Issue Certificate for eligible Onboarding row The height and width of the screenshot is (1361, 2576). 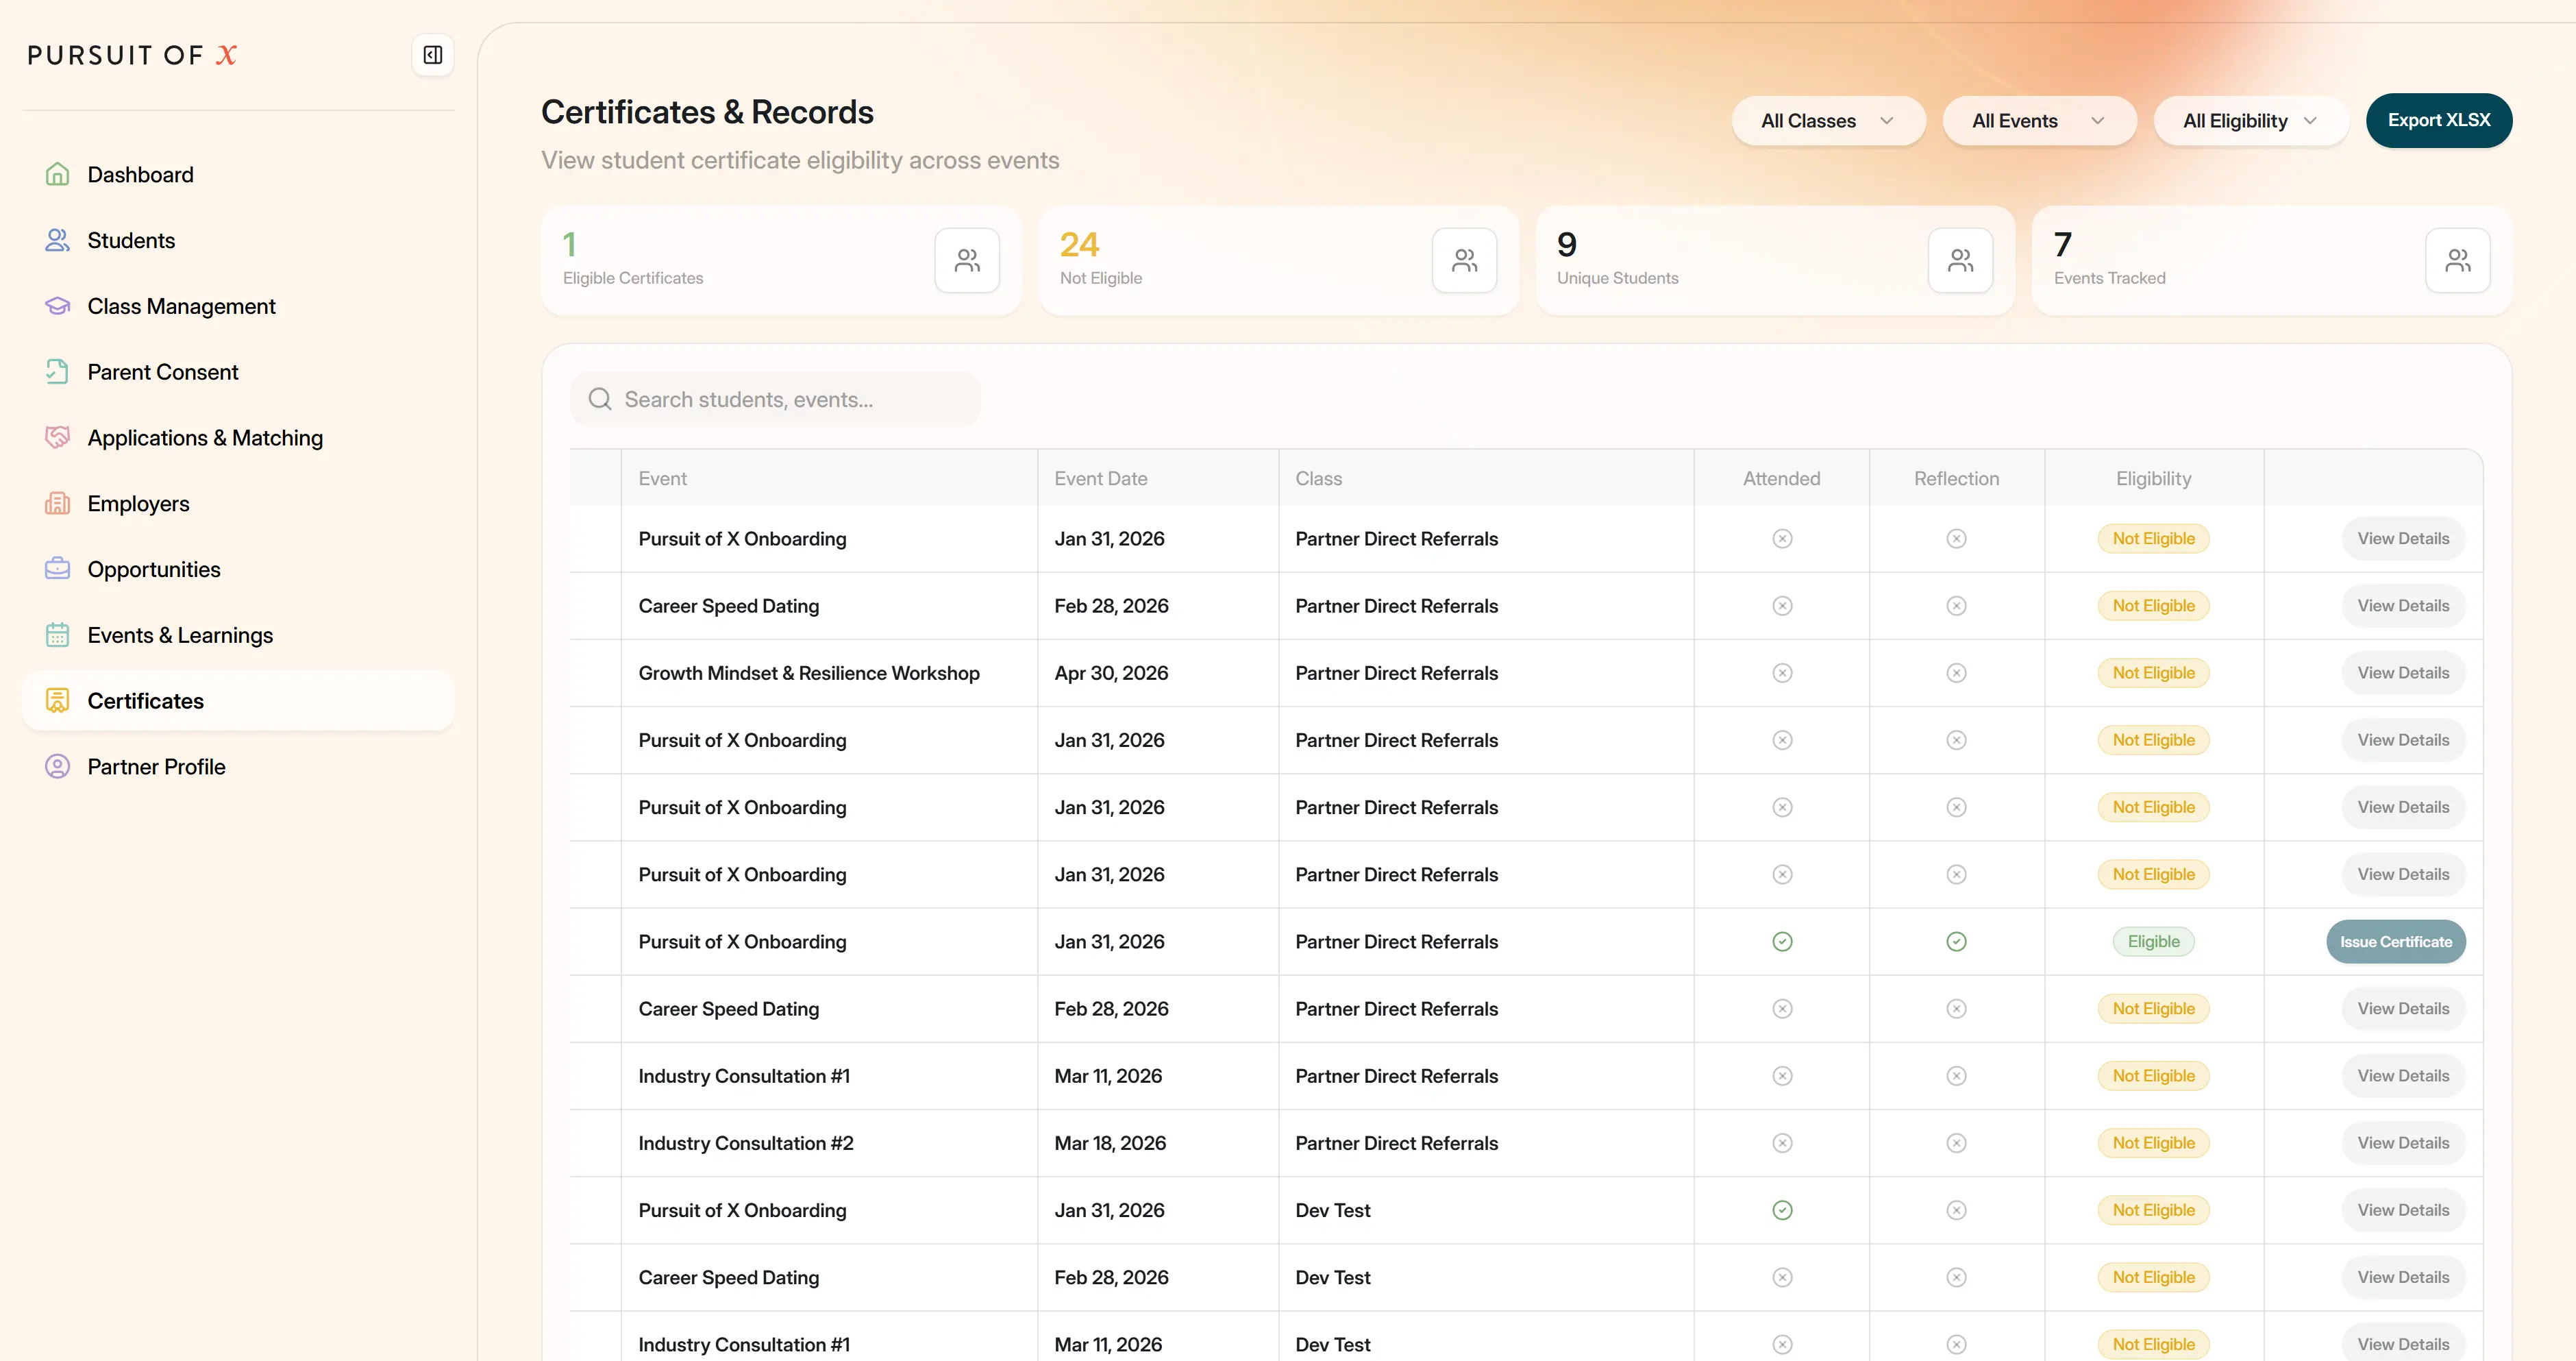coord(2396,941)
